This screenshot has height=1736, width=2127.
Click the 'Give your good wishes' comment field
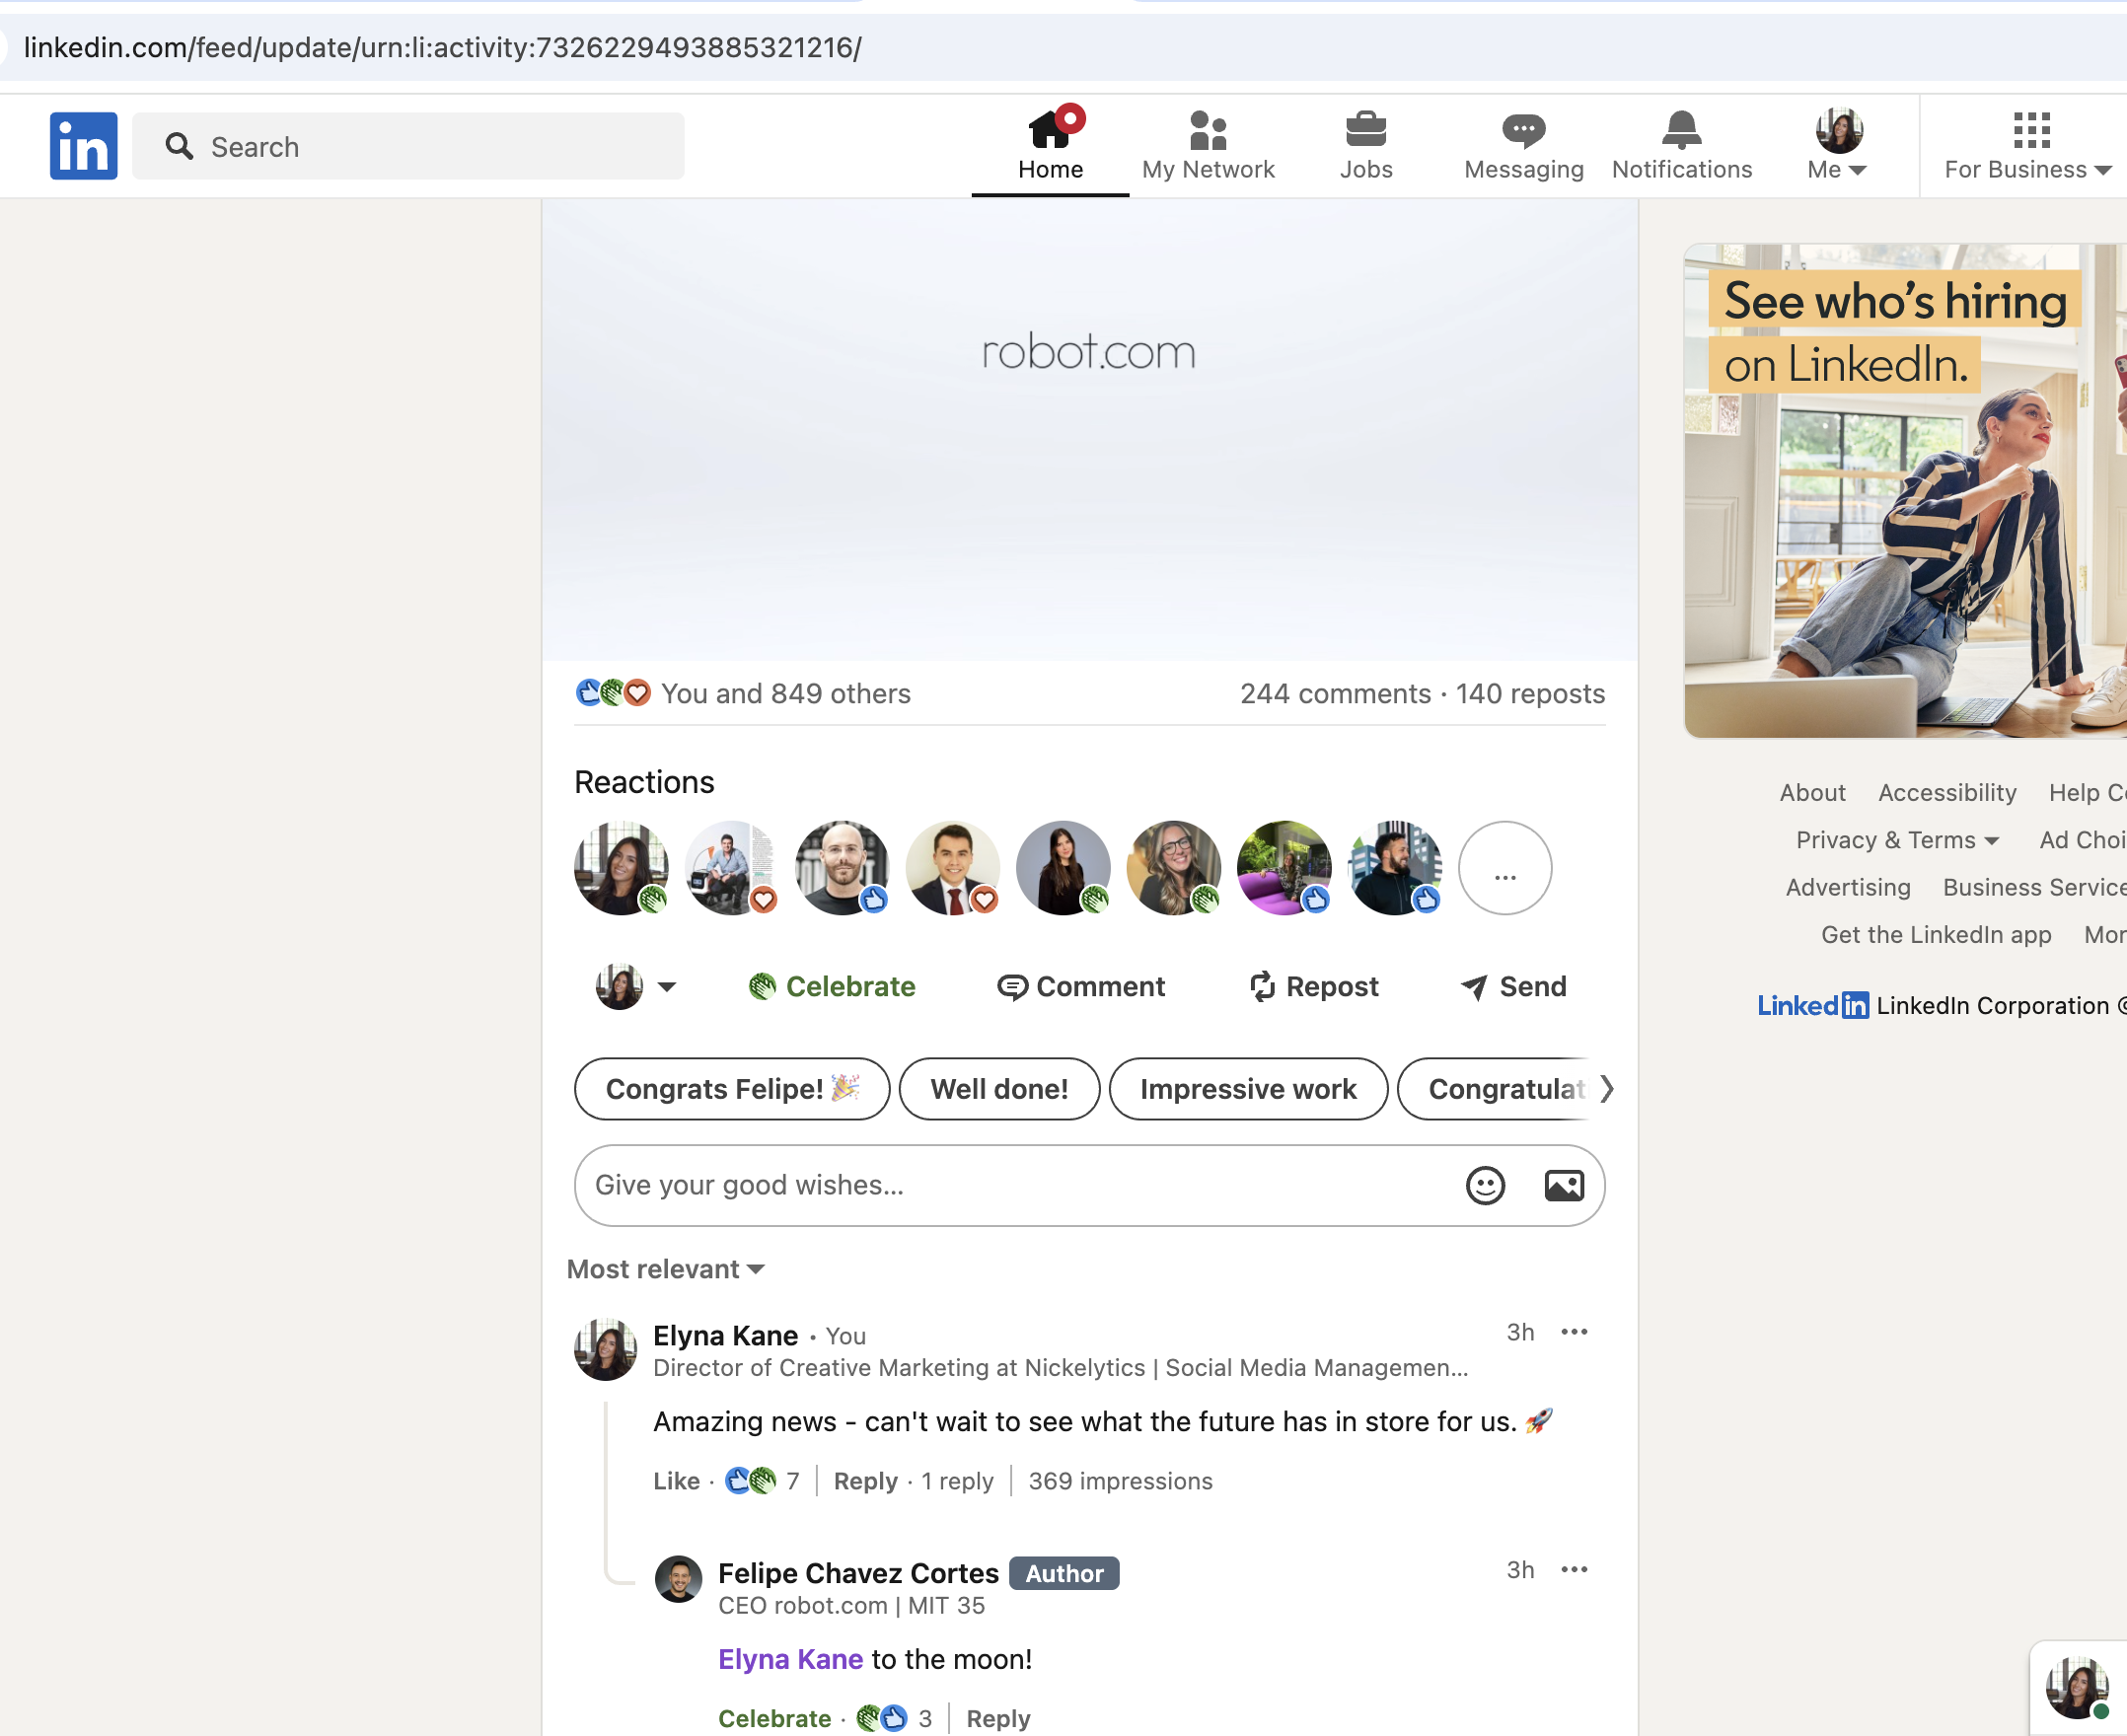pos(1010,1185)
